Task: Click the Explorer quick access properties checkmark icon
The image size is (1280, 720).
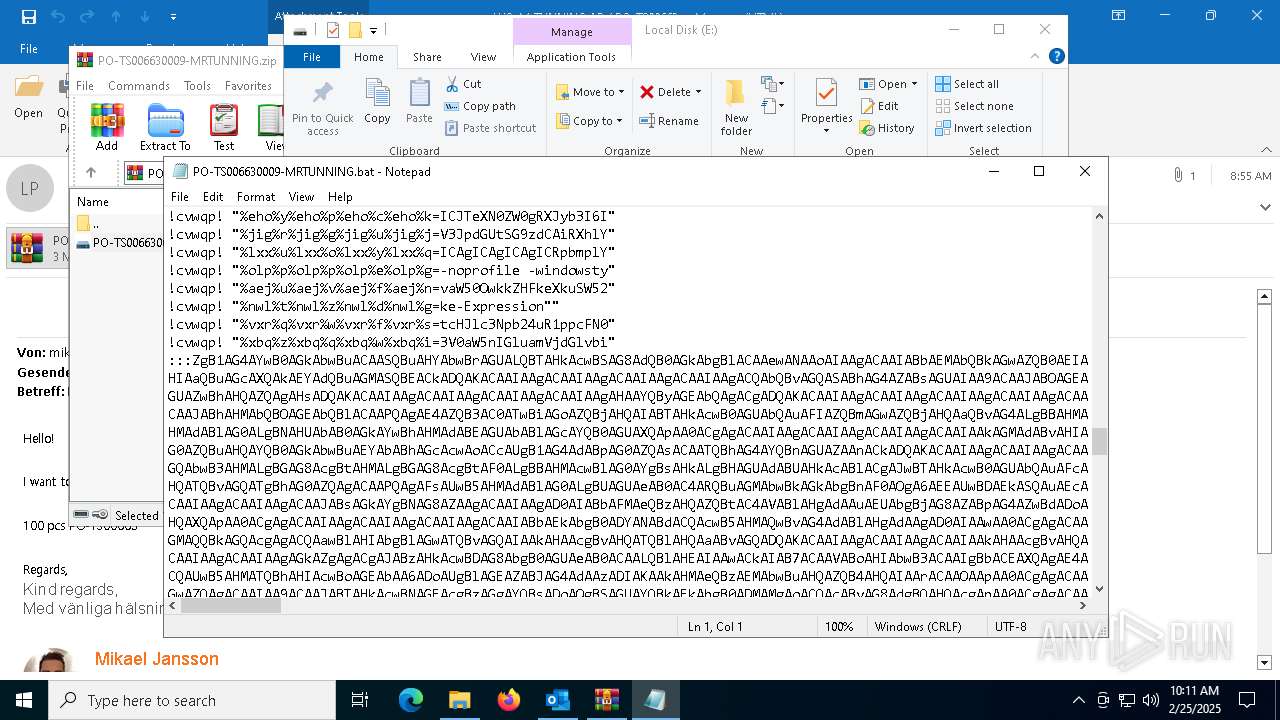Action: click(333, 31)
